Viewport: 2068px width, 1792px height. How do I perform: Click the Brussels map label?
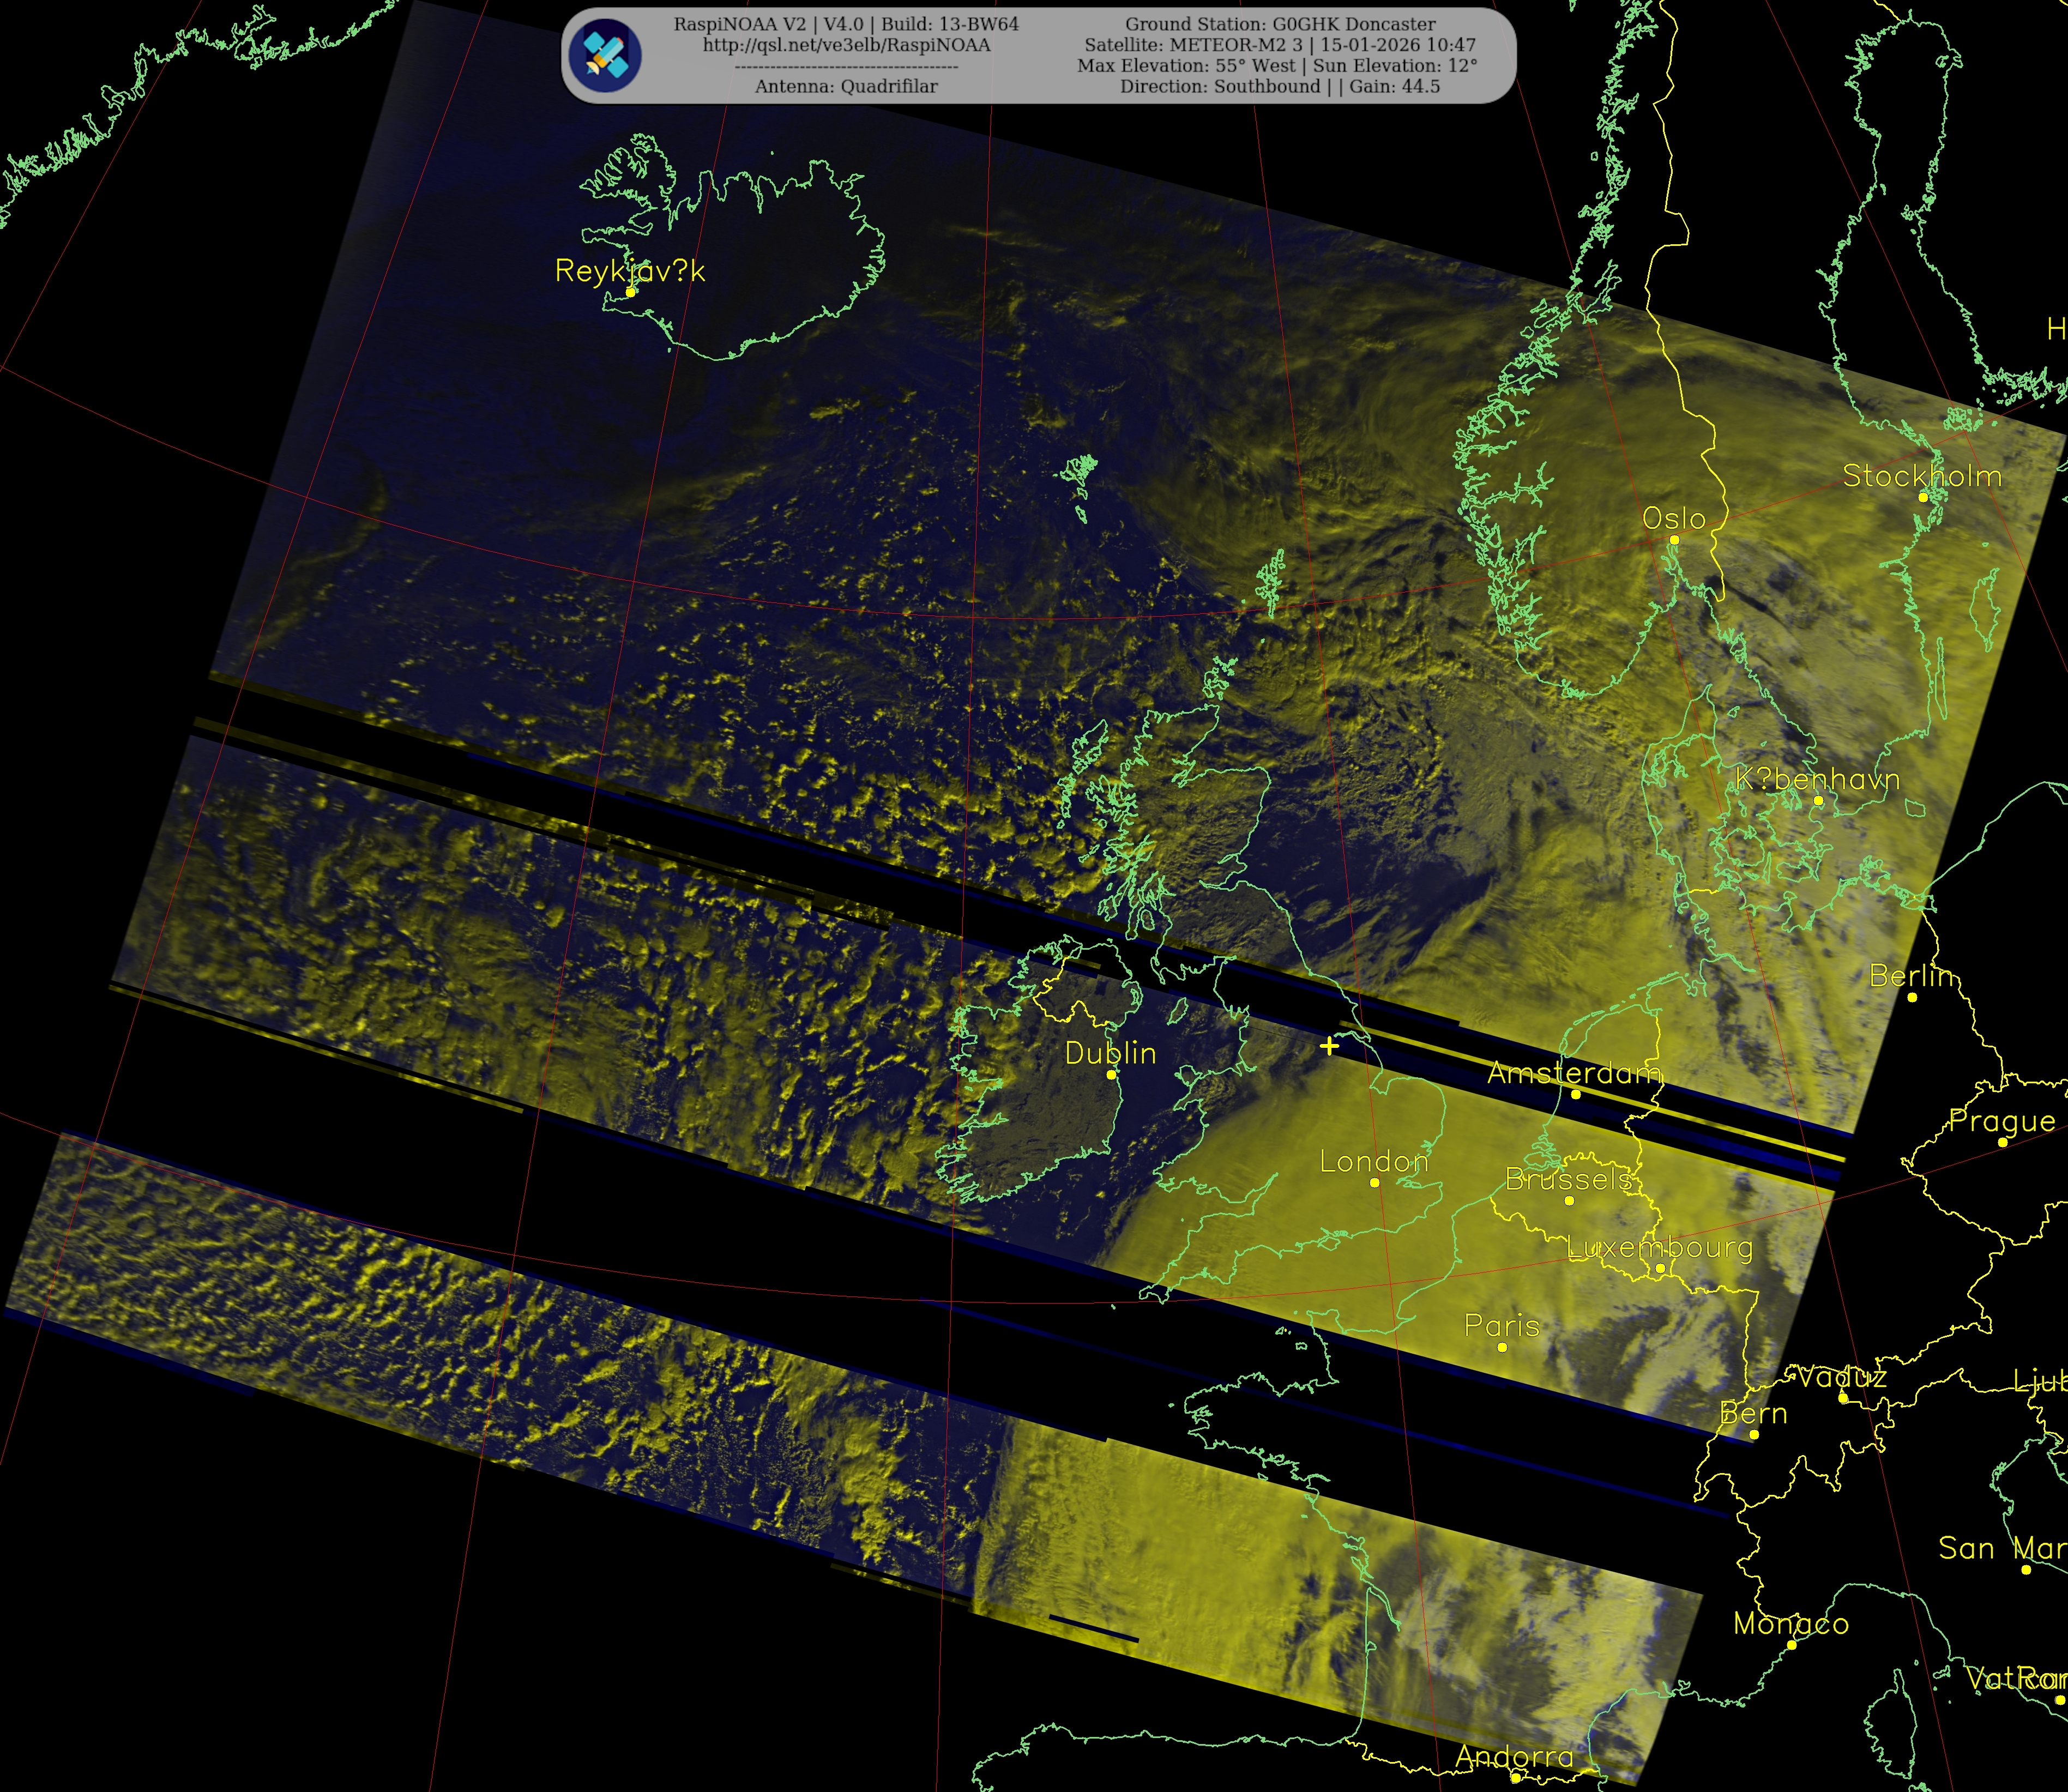coord(1568,1180)
